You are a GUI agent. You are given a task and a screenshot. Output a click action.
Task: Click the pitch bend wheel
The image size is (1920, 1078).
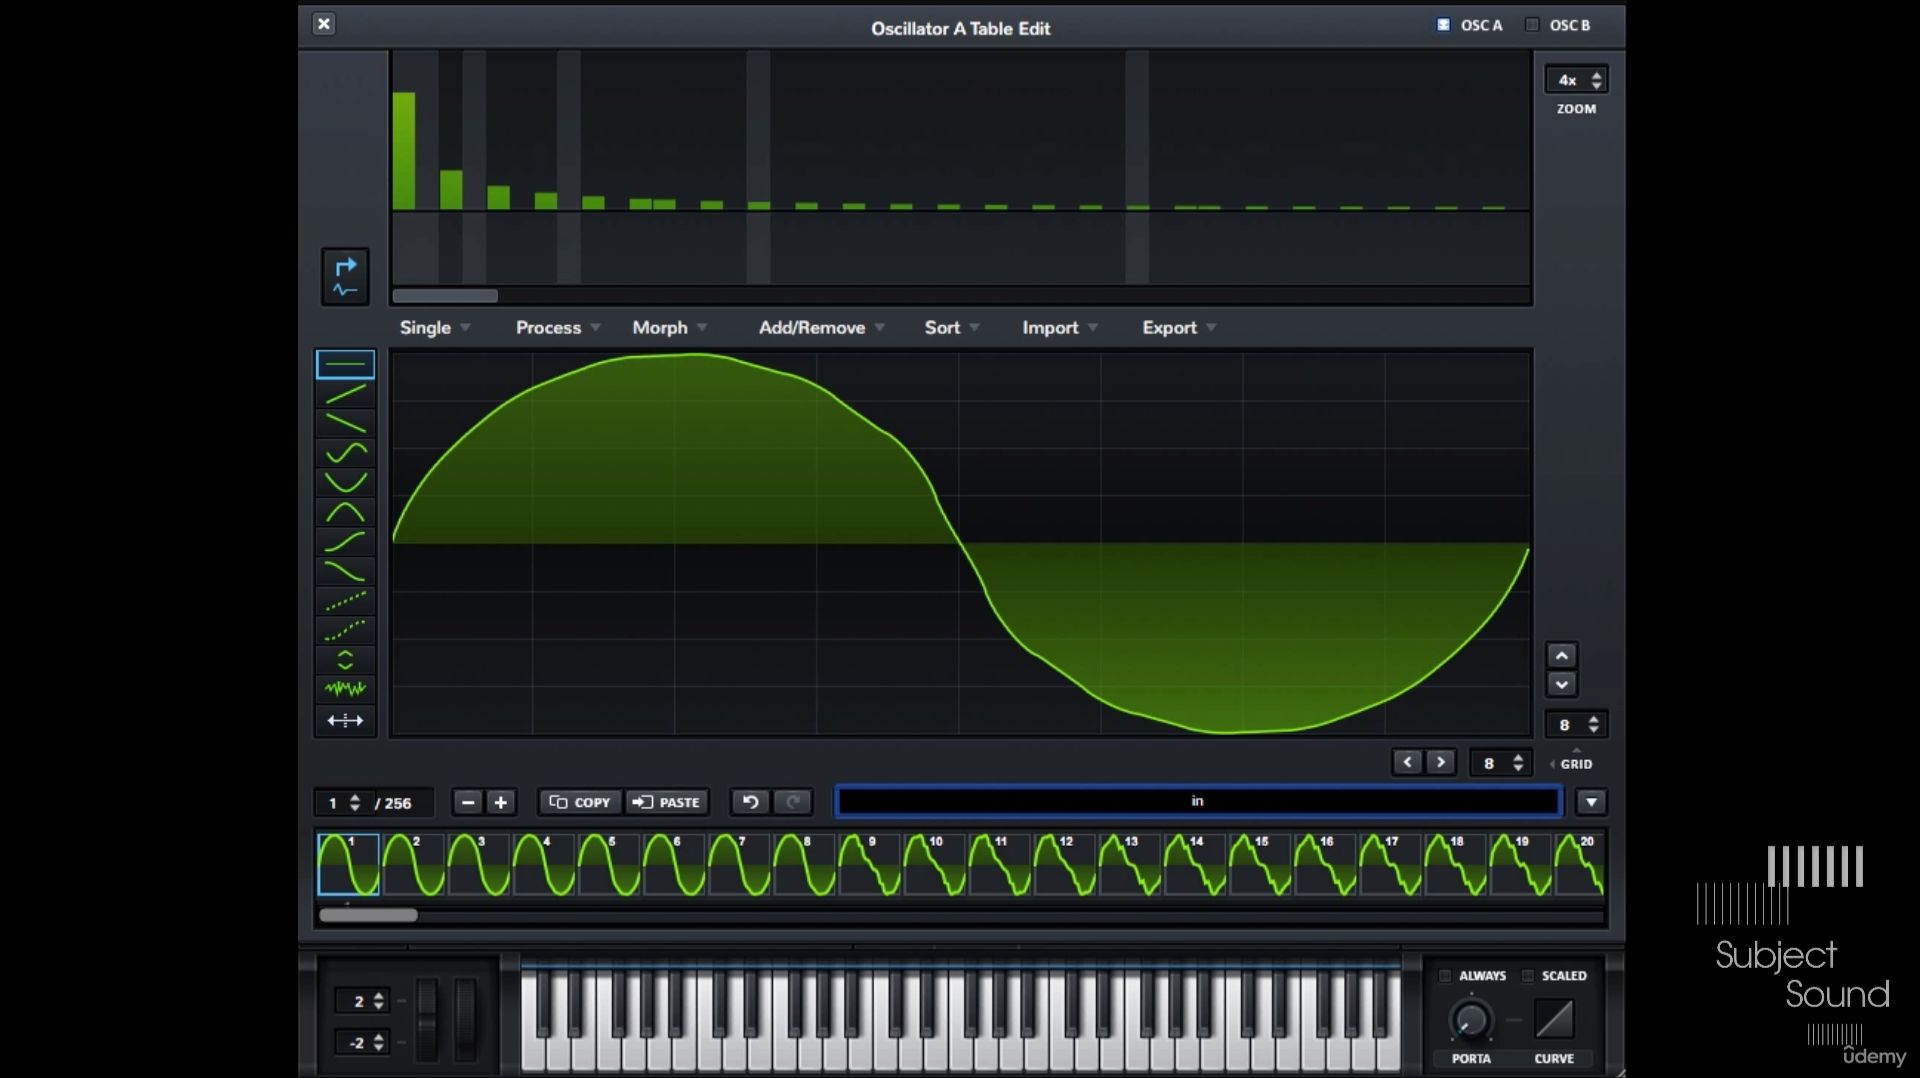(427, 1019)
